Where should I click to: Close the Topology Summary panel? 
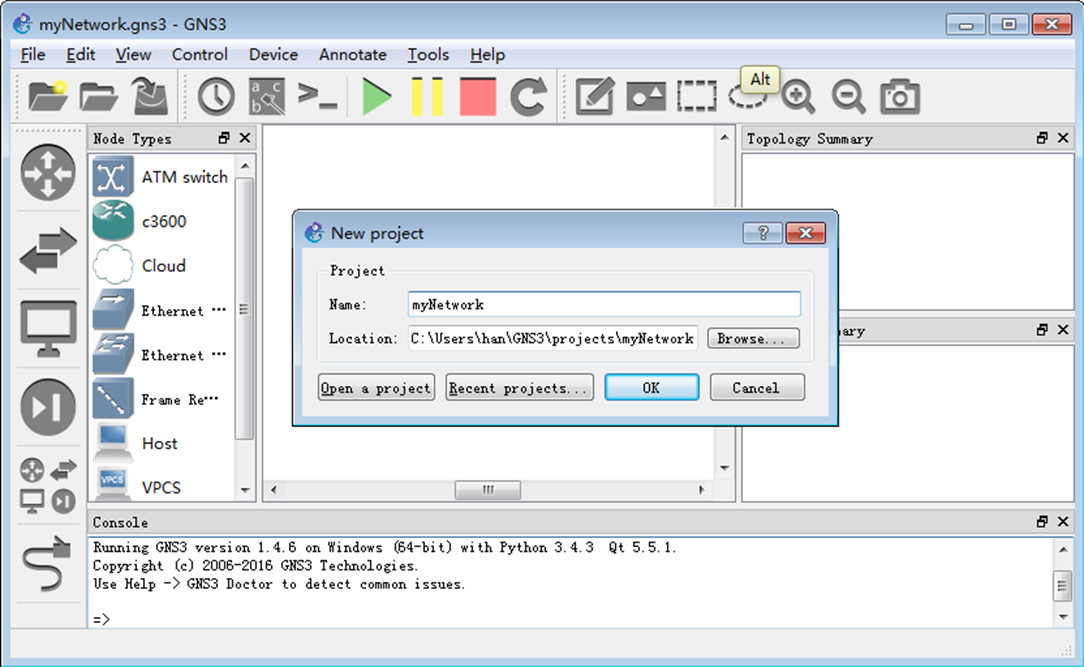coord(1063,138)
